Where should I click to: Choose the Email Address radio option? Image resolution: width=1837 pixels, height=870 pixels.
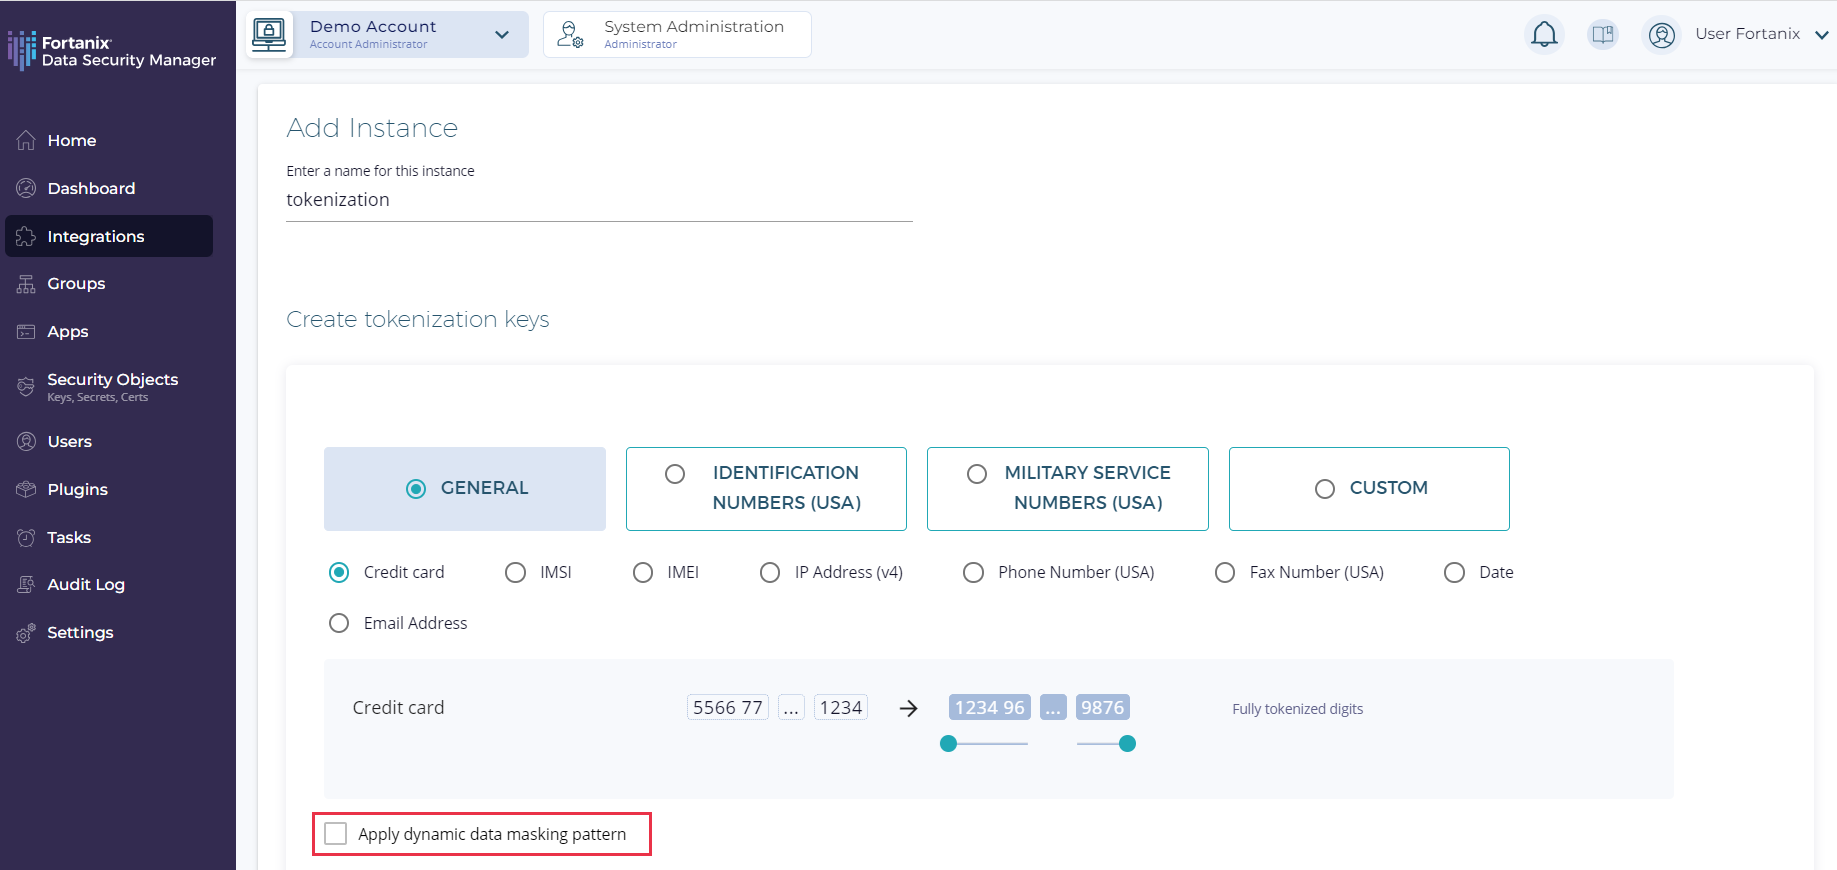[339, 623]
